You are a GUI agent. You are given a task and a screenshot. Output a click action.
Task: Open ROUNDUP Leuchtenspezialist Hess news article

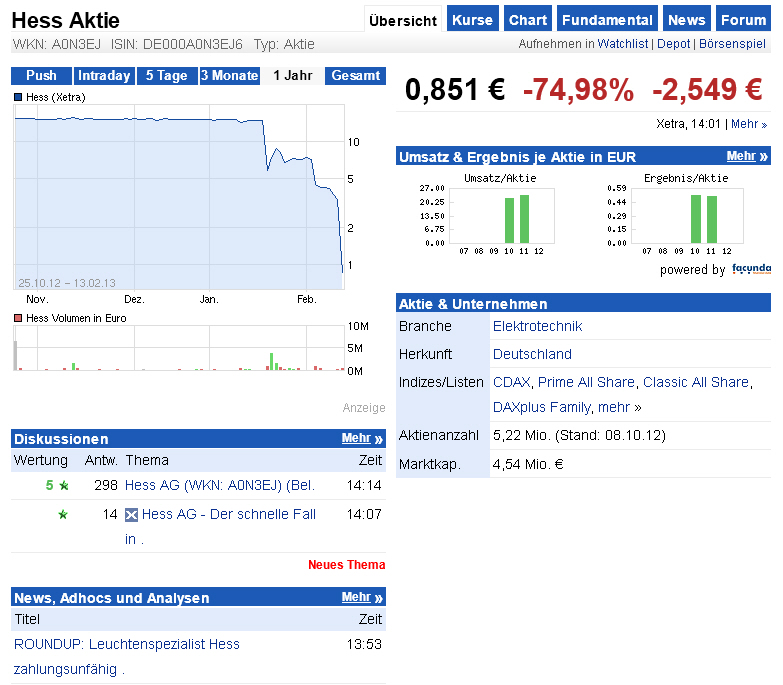click(x=127, y=657)
